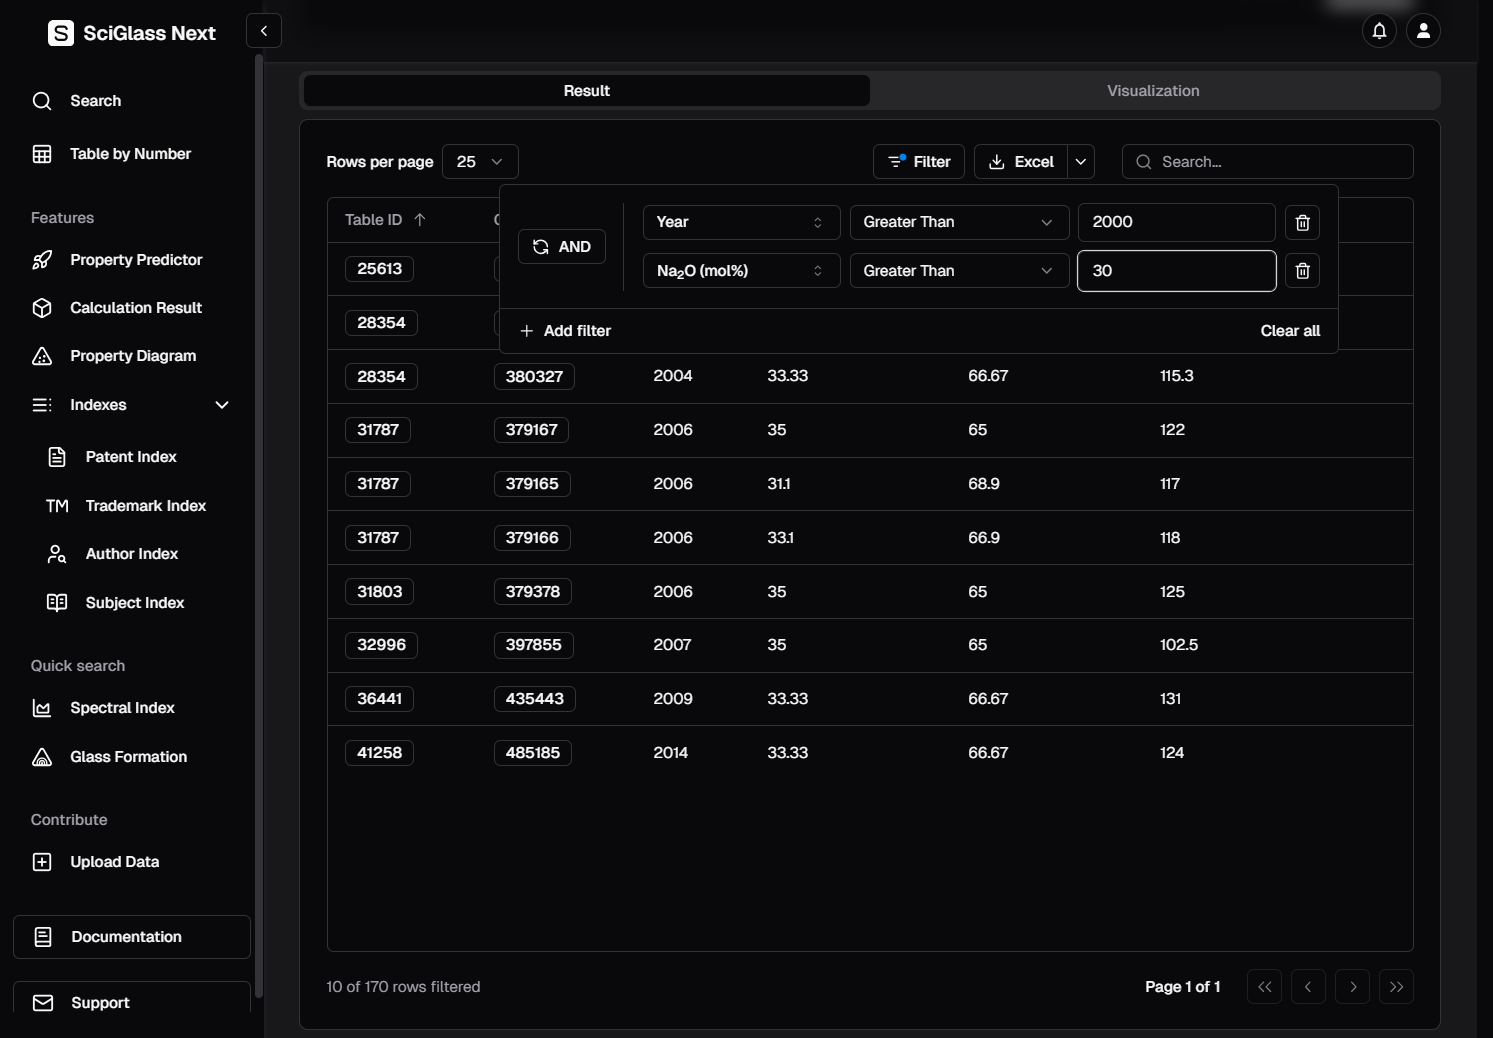Click Clear all filters
Screen dimensions: 1493x1038
click(1290, 331)
